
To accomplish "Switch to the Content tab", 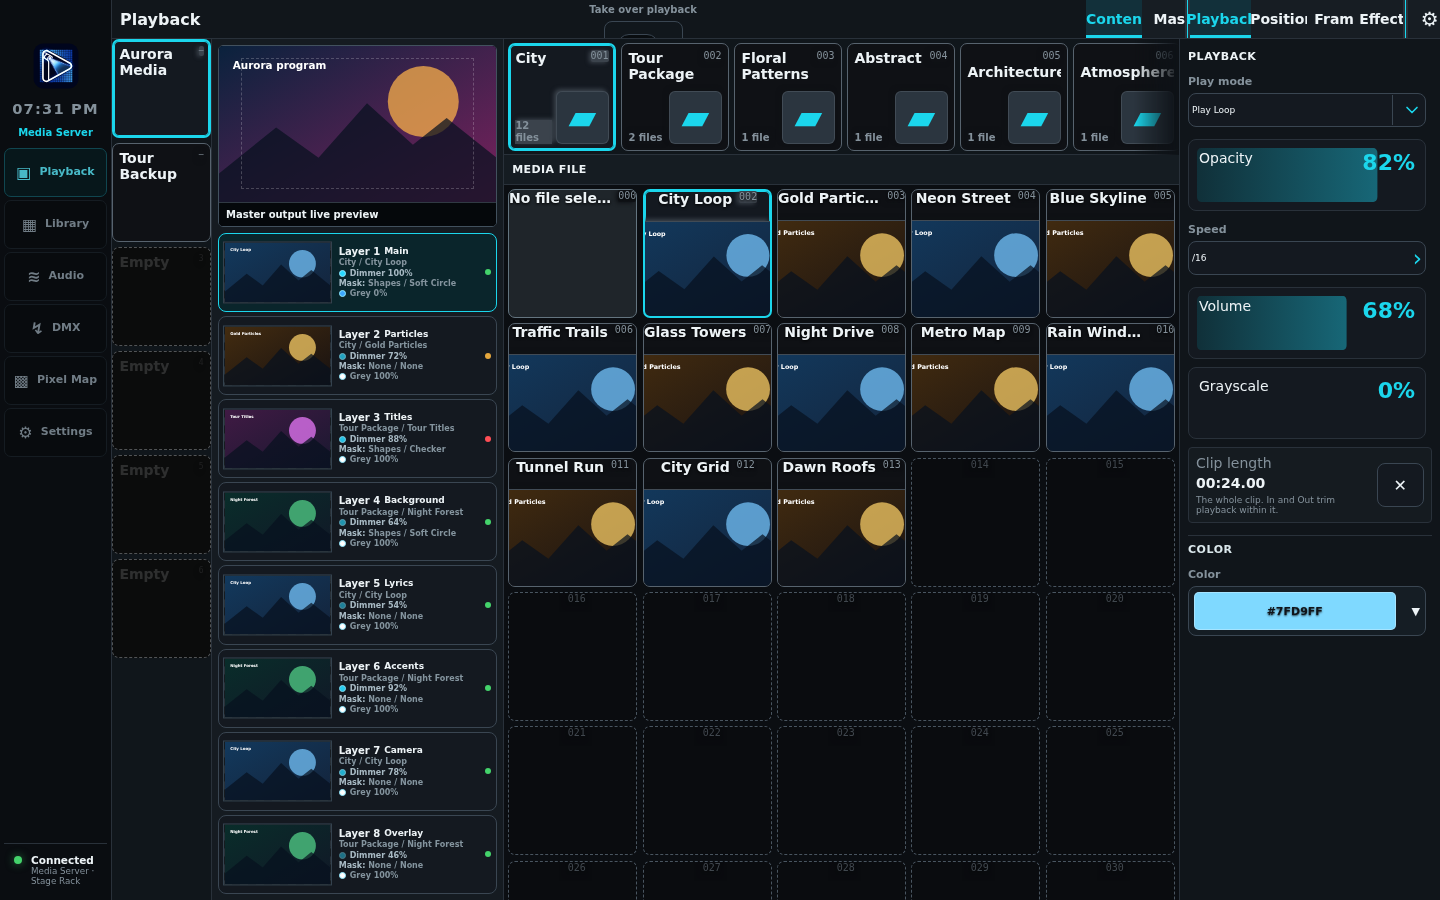I will 1114,19.
